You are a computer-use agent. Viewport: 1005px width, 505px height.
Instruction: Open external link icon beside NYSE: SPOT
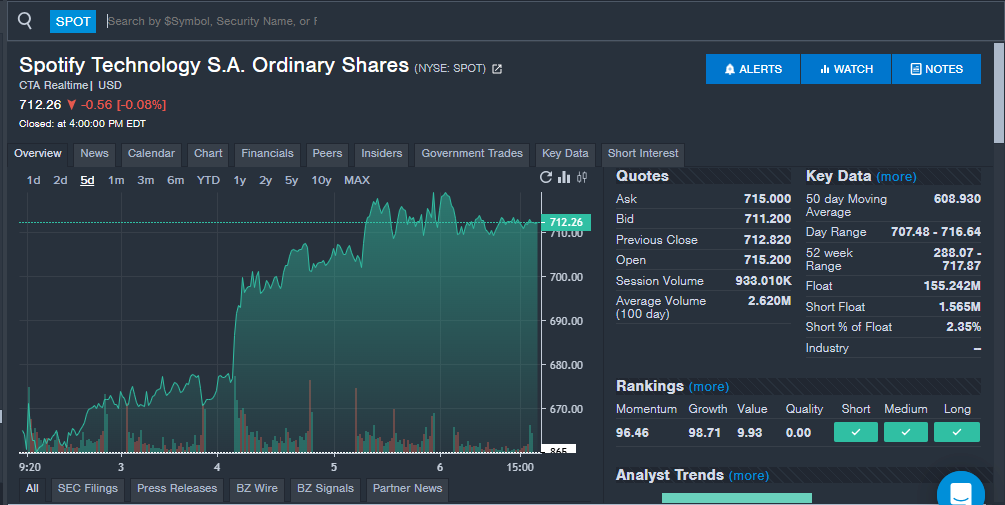pyautogui.click(x=497, y=69)
